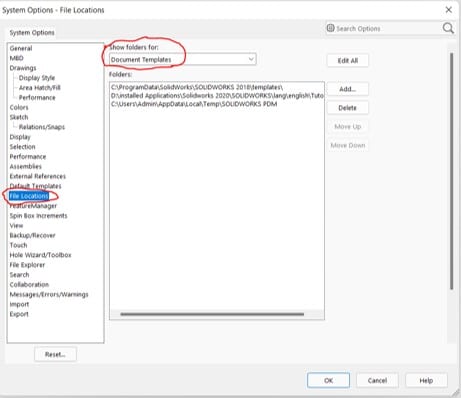Open Help for this dialog

pos(426,380)
